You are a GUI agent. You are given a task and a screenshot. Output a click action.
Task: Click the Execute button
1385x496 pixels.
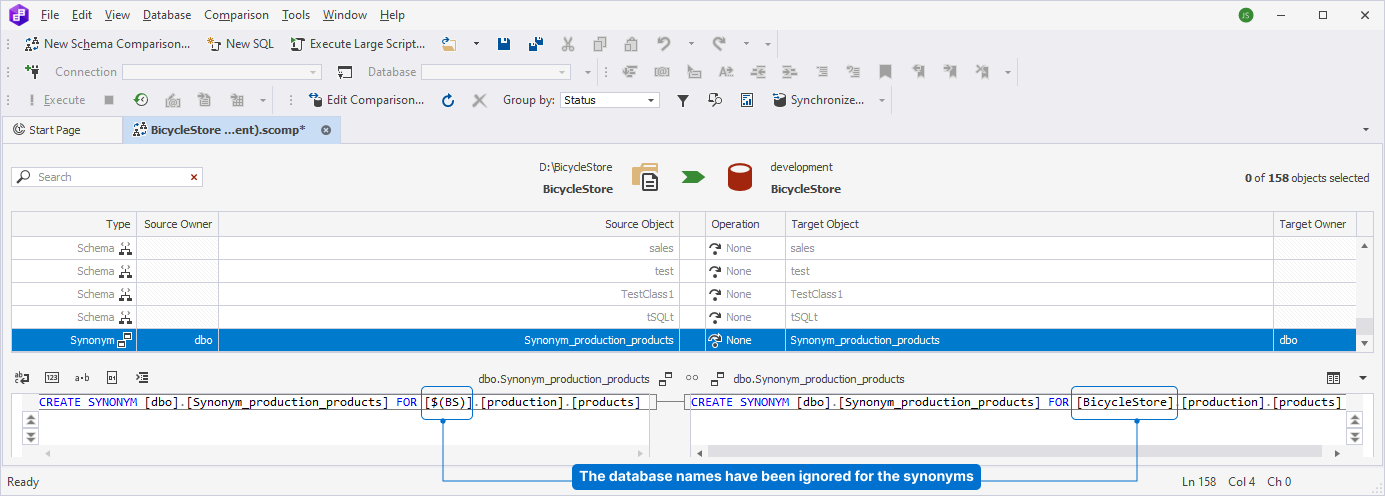(55, 100)
